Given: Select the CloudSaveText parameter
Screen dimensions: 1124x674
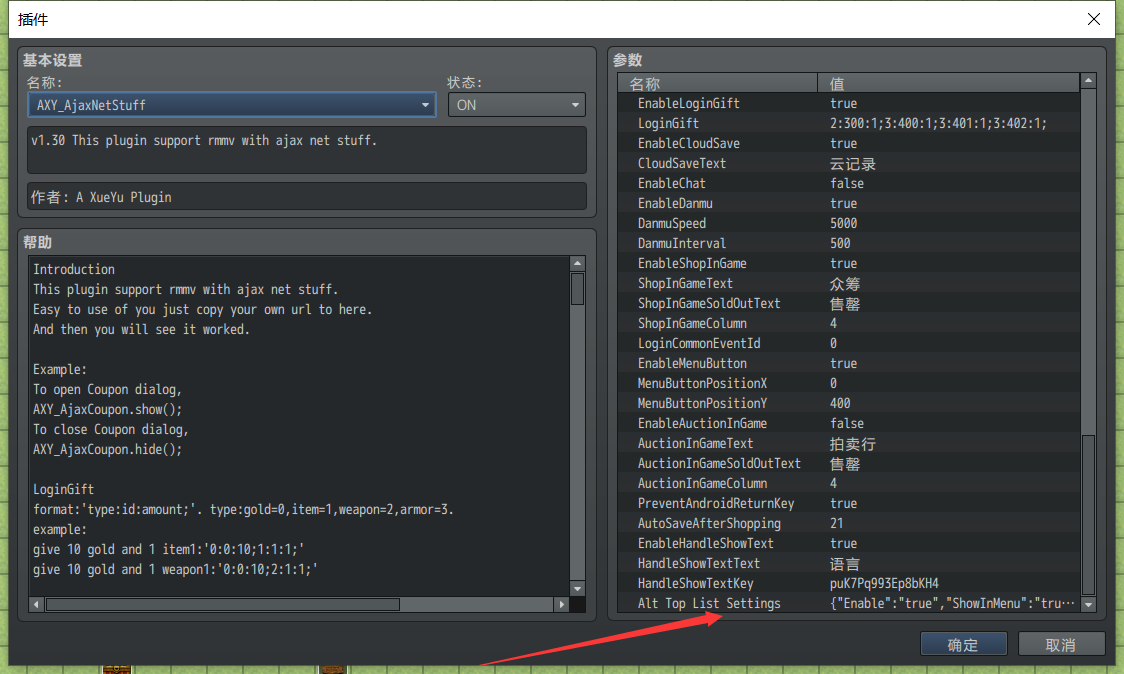Looking at the screenshot, I should [x=849, y=163].
